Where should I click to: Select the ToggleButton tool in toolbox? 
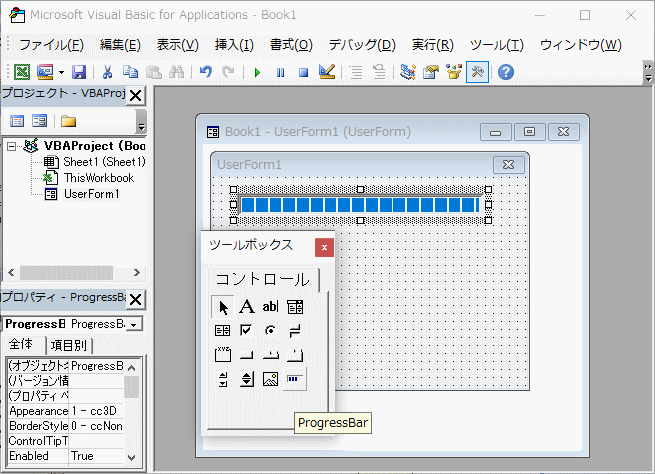click(x=295, y=331)
